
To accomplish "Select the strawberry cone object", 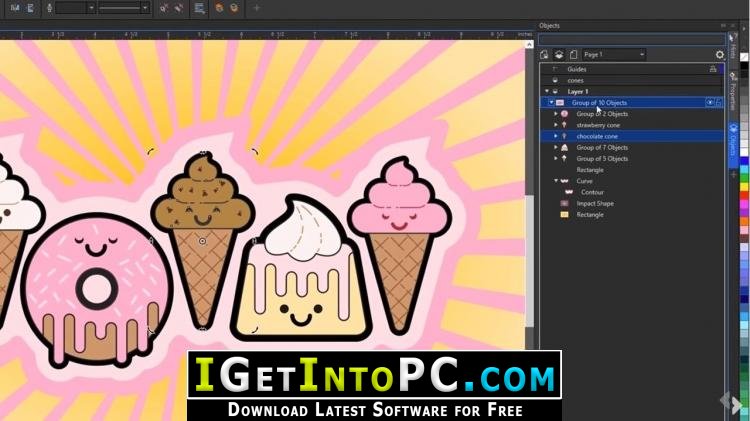I will (598, 125).
